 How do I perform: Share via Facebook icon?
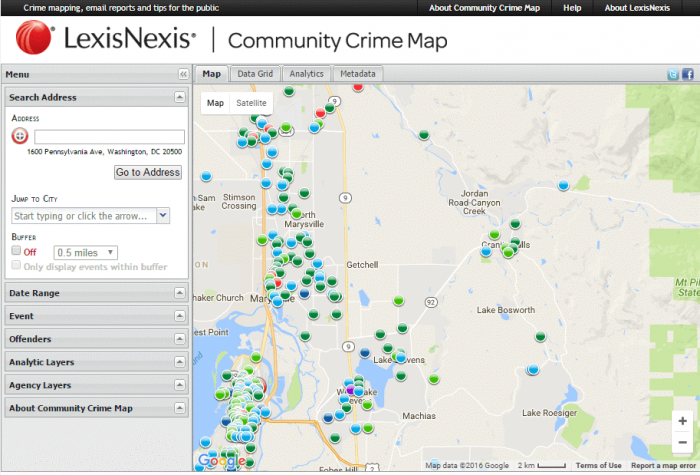[x=688, y=74]
